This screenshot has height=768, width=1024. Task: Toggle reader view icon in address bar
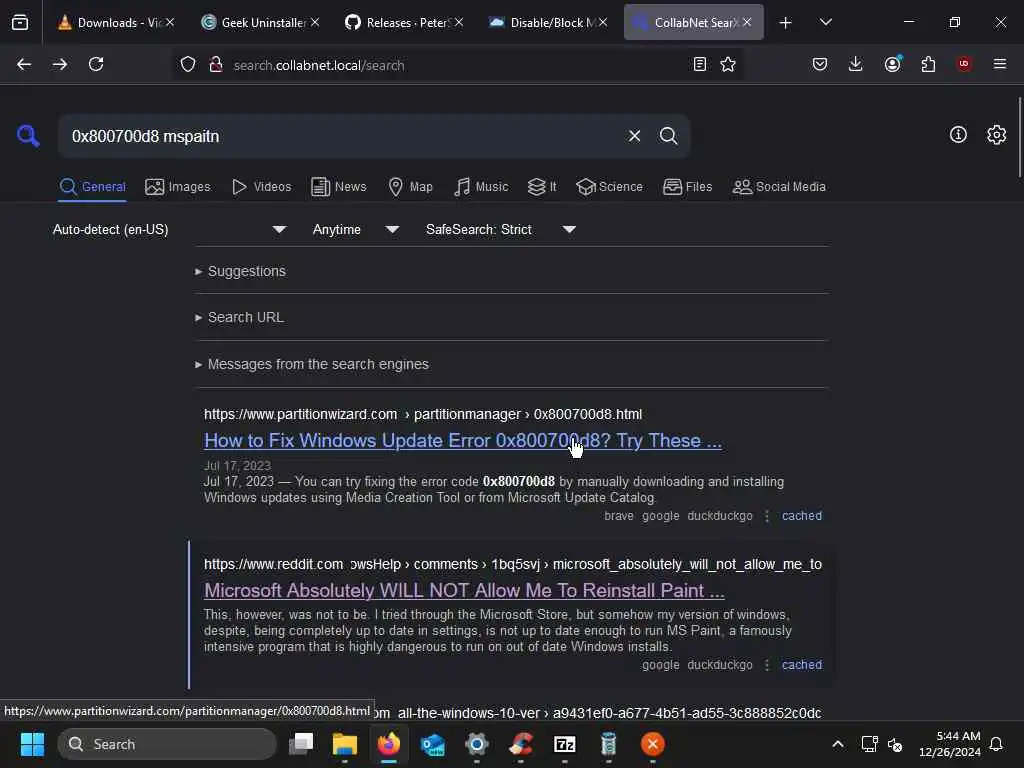699,64
